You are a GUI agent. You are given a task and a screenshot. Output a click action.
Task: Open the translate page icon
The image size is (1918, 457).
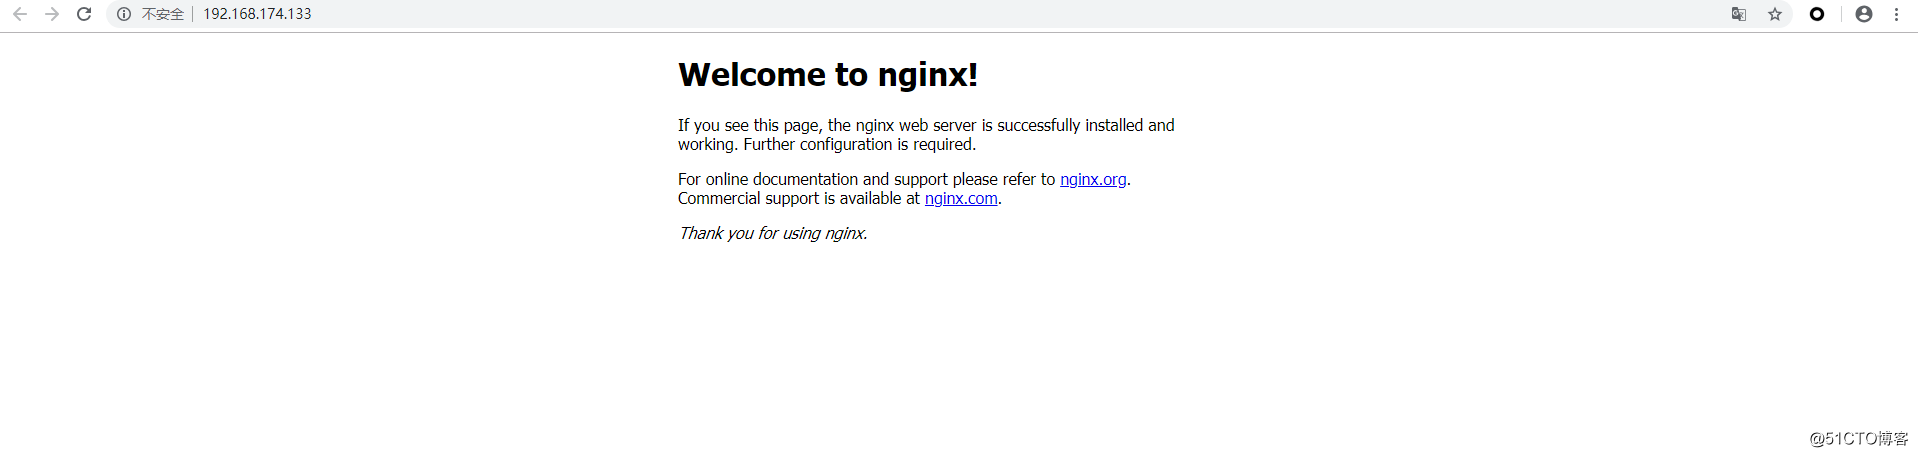pyautogui.click(x=1739, y=14)
